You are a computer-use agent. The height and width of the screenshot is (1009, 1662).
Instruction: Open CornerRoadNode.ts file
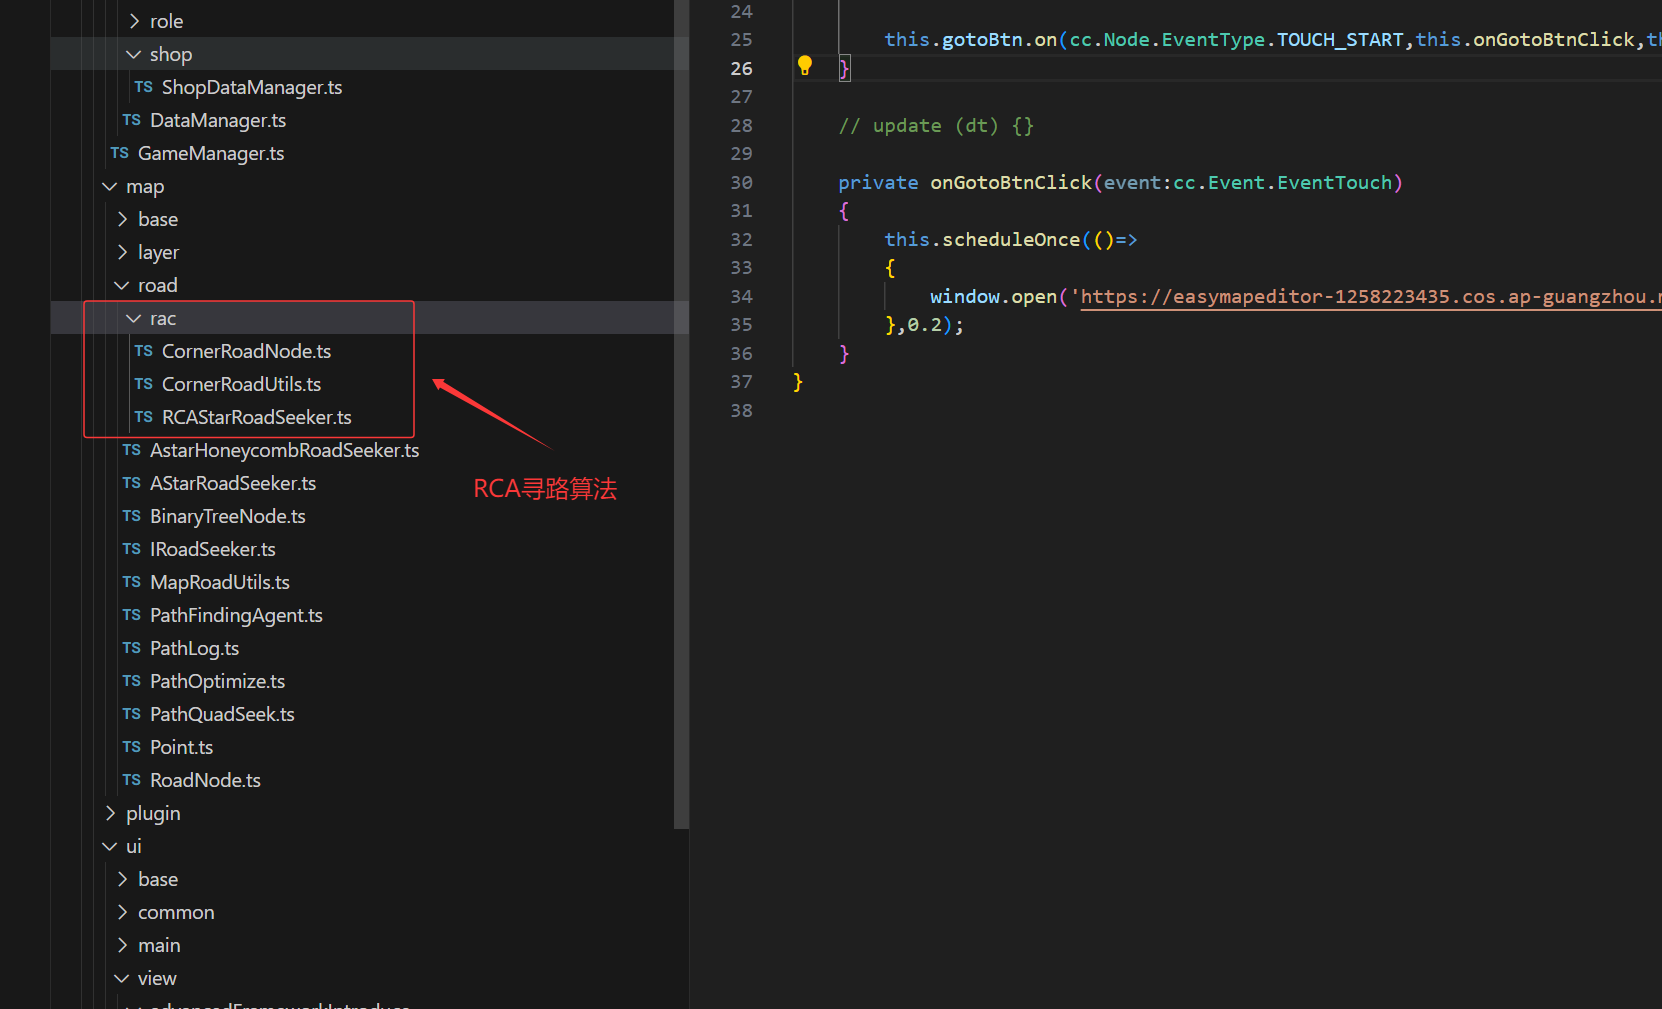click(x=246, y=351)
